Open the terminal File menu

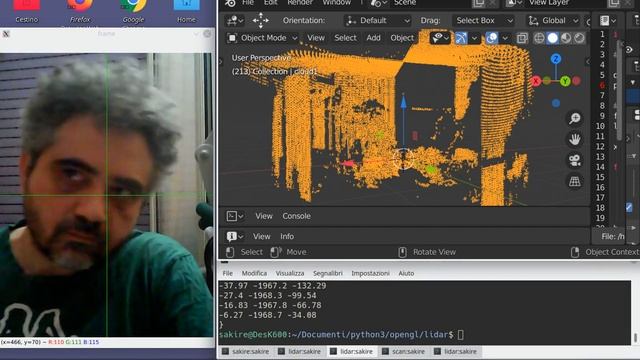coord(228,273)
